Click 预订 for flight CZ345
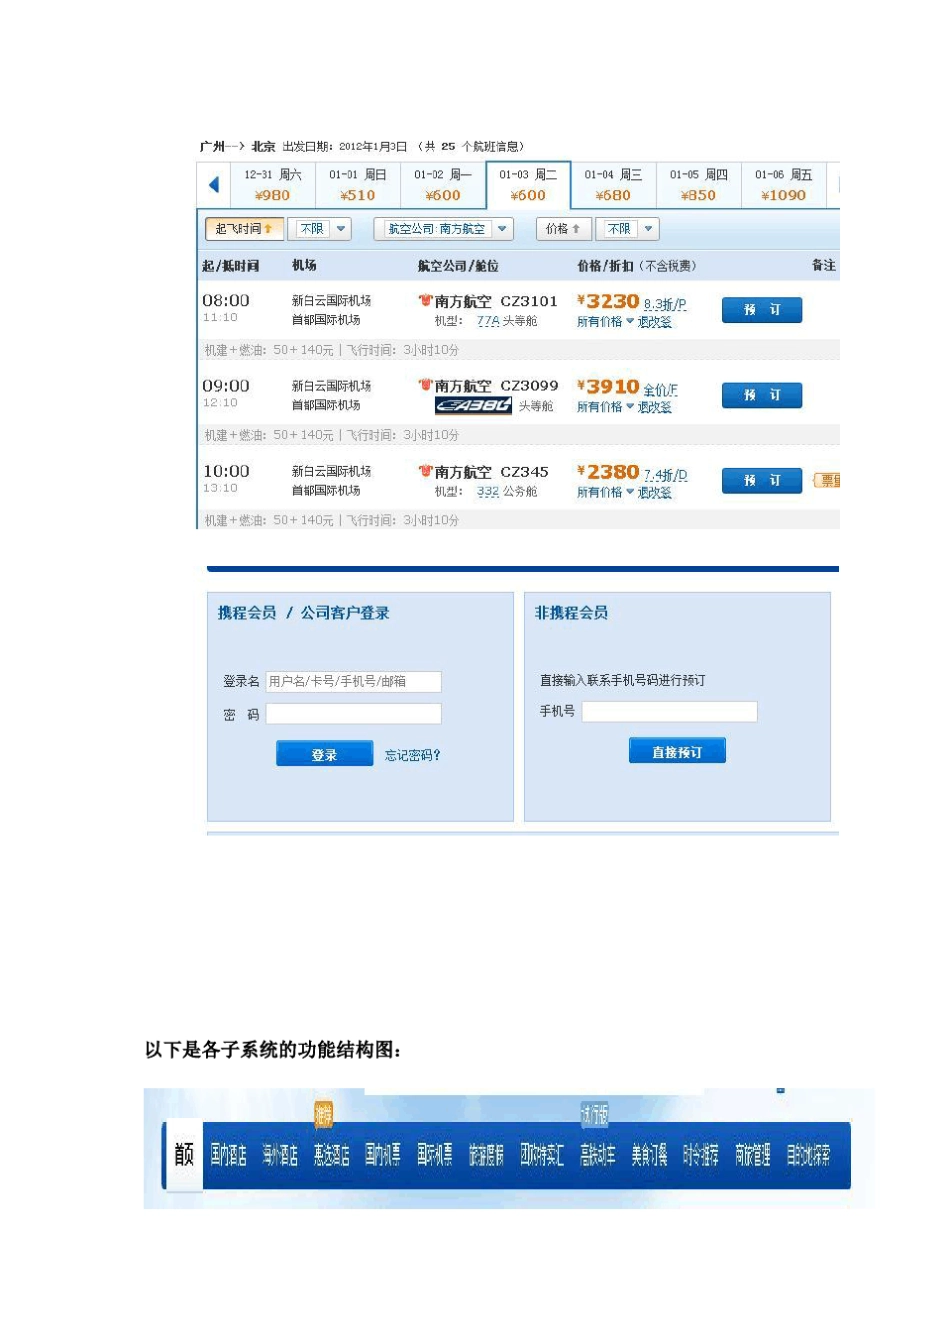This screenshot has width=950, height=1344. [x=762, y=481]
